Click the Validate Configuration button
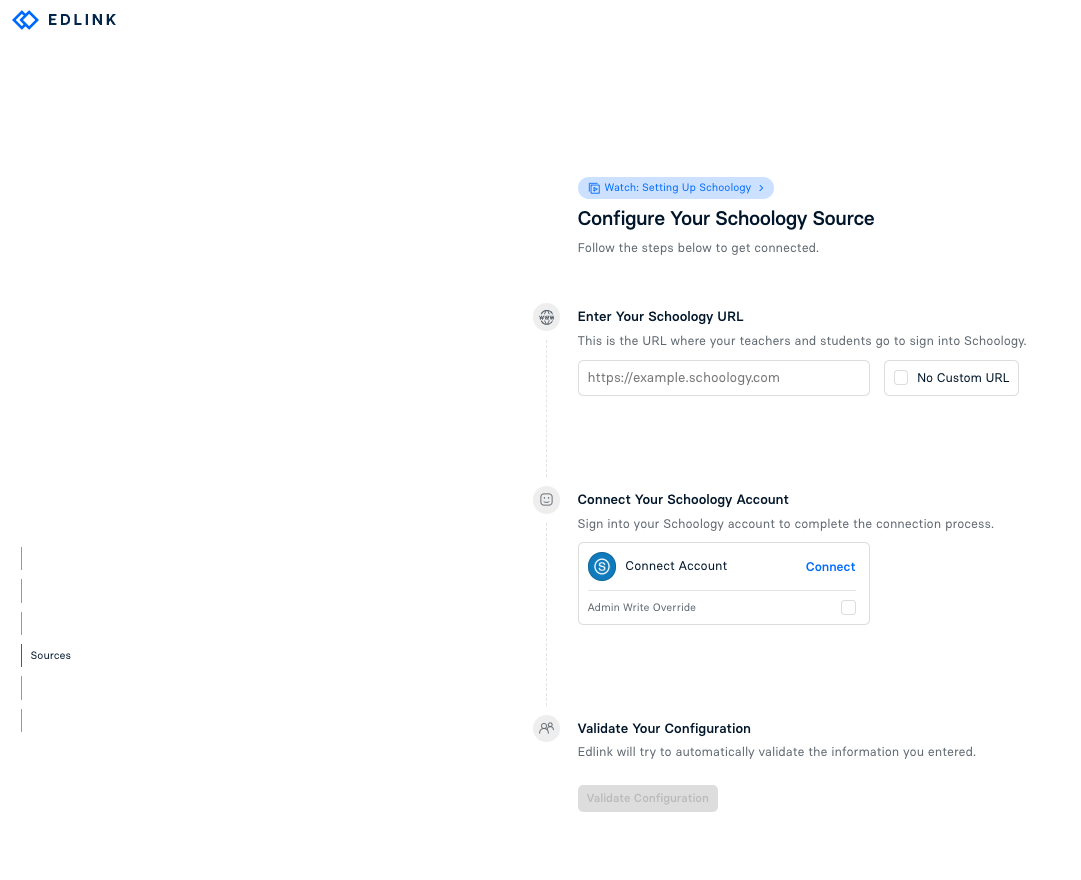Viewport: 1081px width, 880px height. pyautogui.click(x=647, y=798)
